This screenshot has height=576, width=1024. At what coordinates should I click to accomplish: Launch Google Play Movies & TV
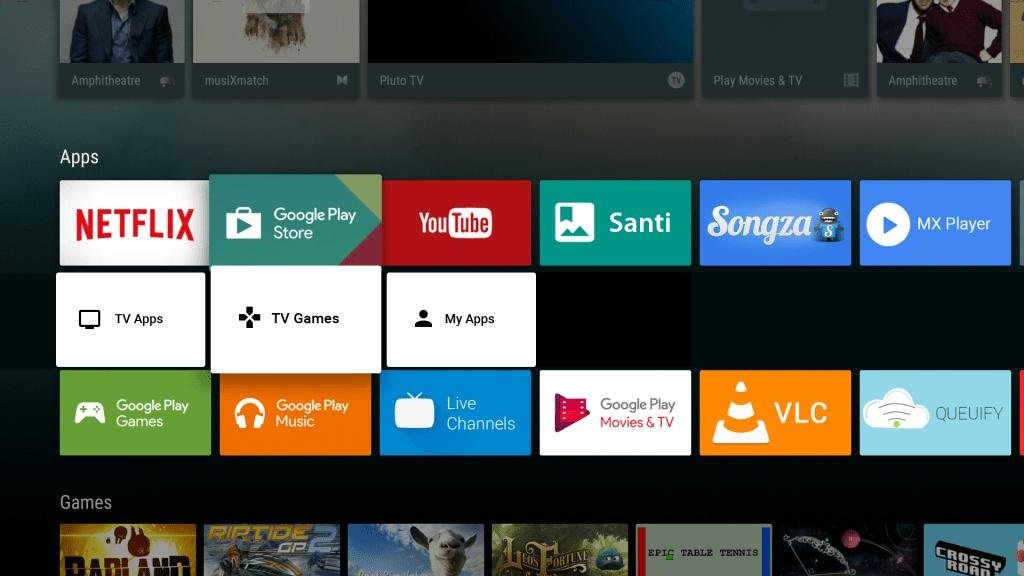pyautogui.click(x=615, y=412)
